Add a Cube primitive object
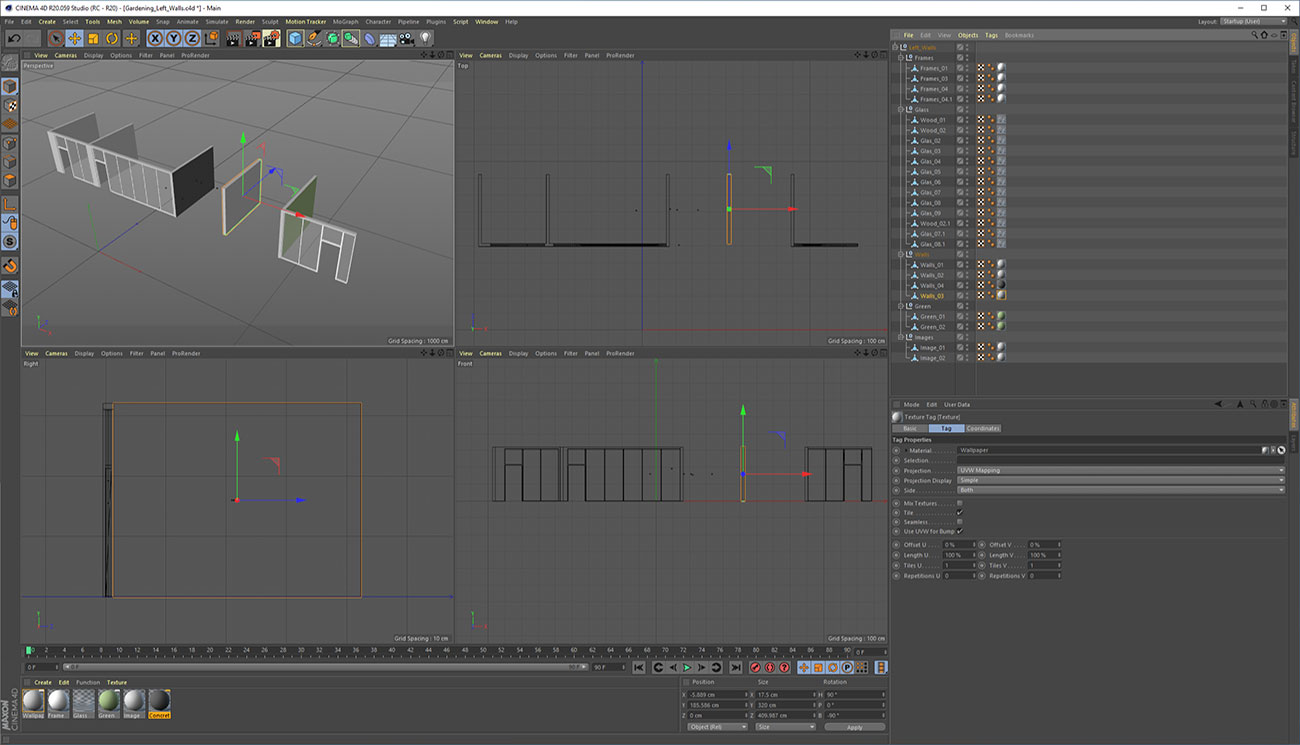 point(295,38)
